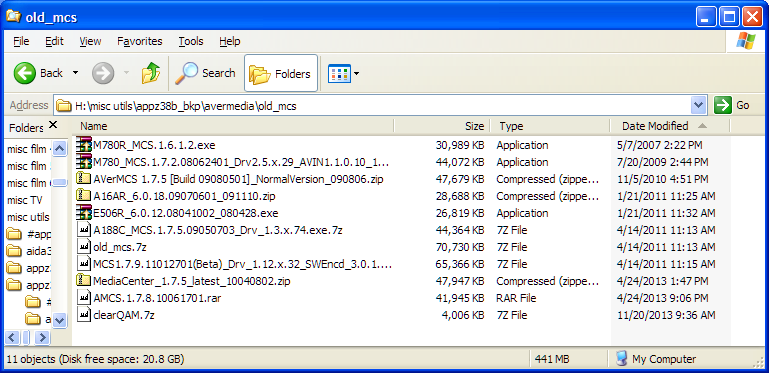Select the MCS1.7.9.11012701(Beta) 7z icon

click(x=84, y=264)
